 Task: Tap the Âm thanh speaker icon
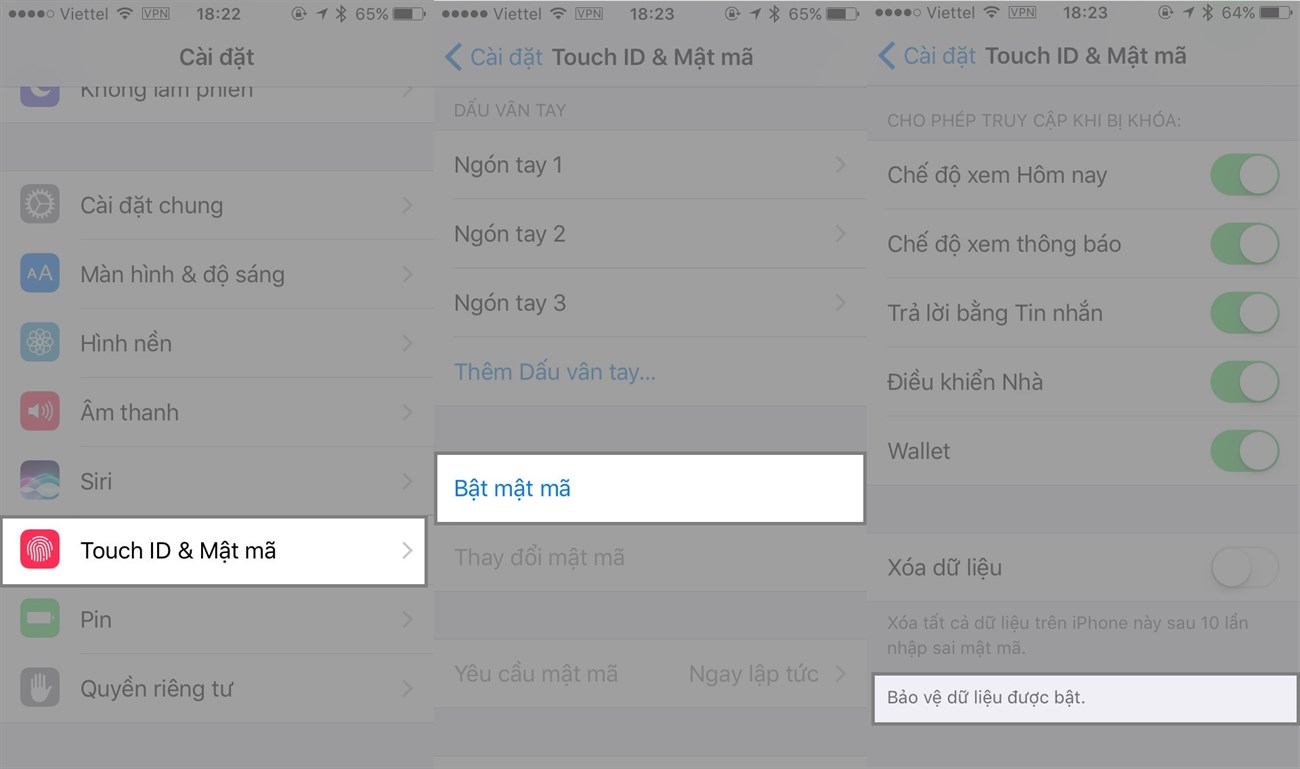[x=40, y=412]
